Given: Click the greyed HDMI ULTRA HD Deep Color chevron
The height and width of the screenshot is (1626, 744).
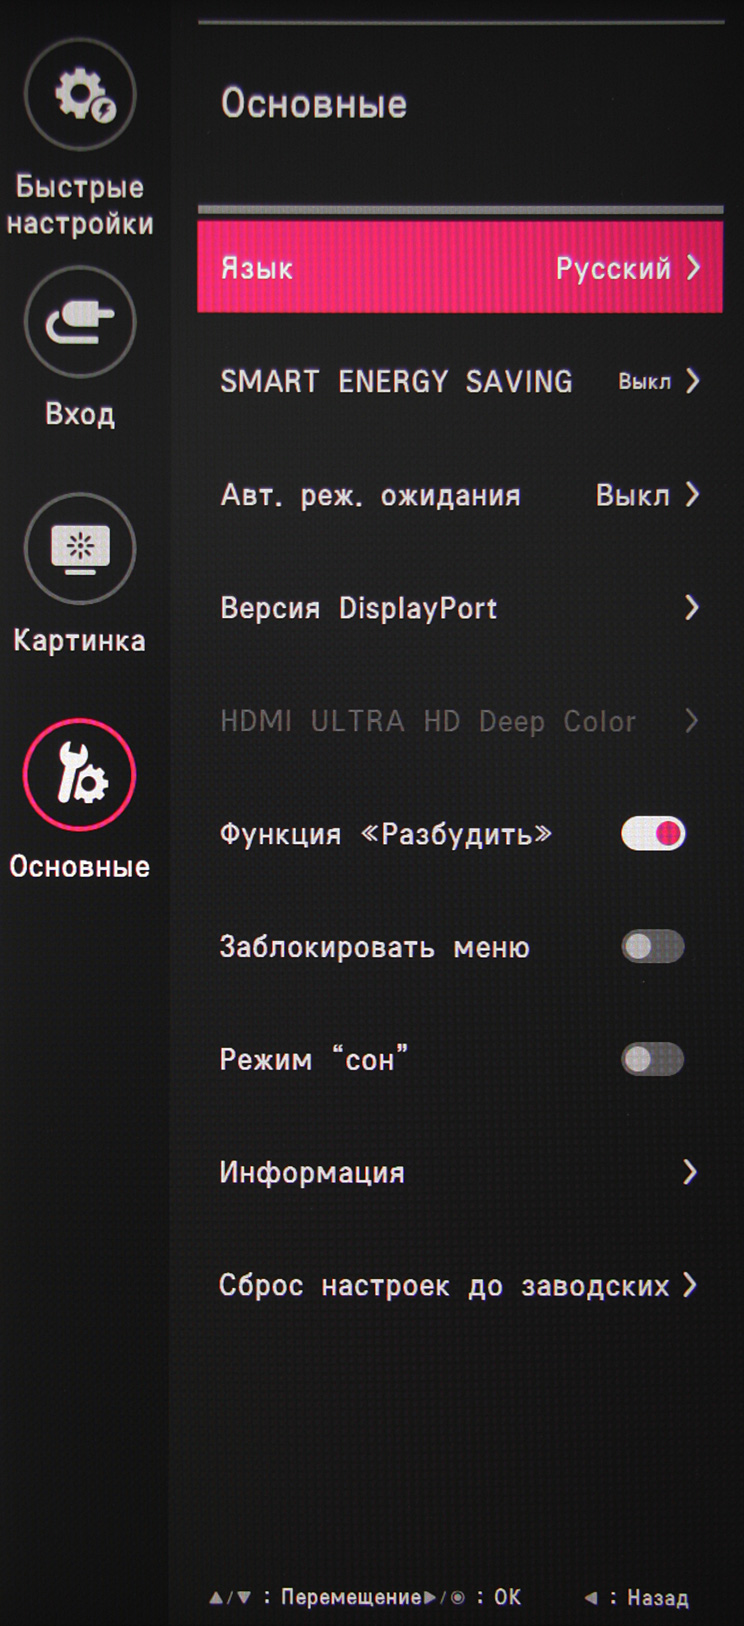Looking at the screenshot, I should [692, 721].
